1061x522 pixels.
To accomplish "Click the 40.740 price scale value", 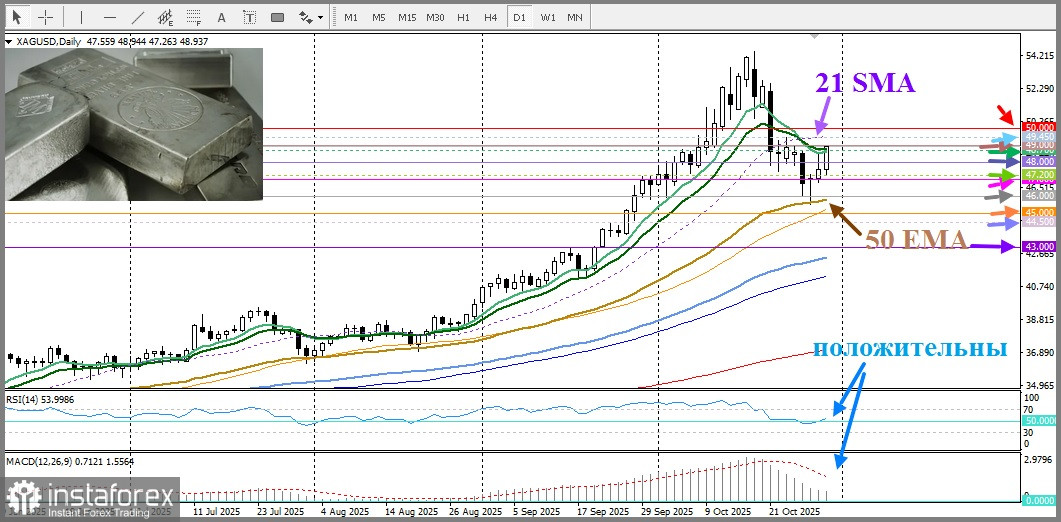I will pos(1040,287).
